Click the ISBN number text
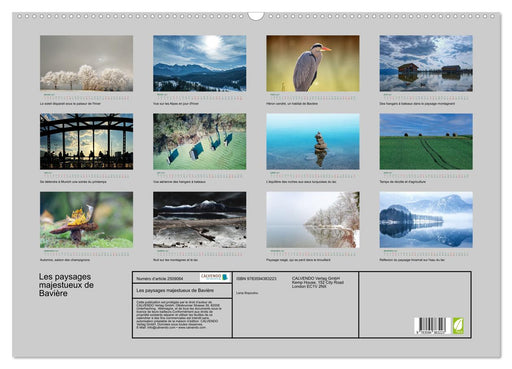The height and width of the screenshot is (369, 512). pos(256,278)
